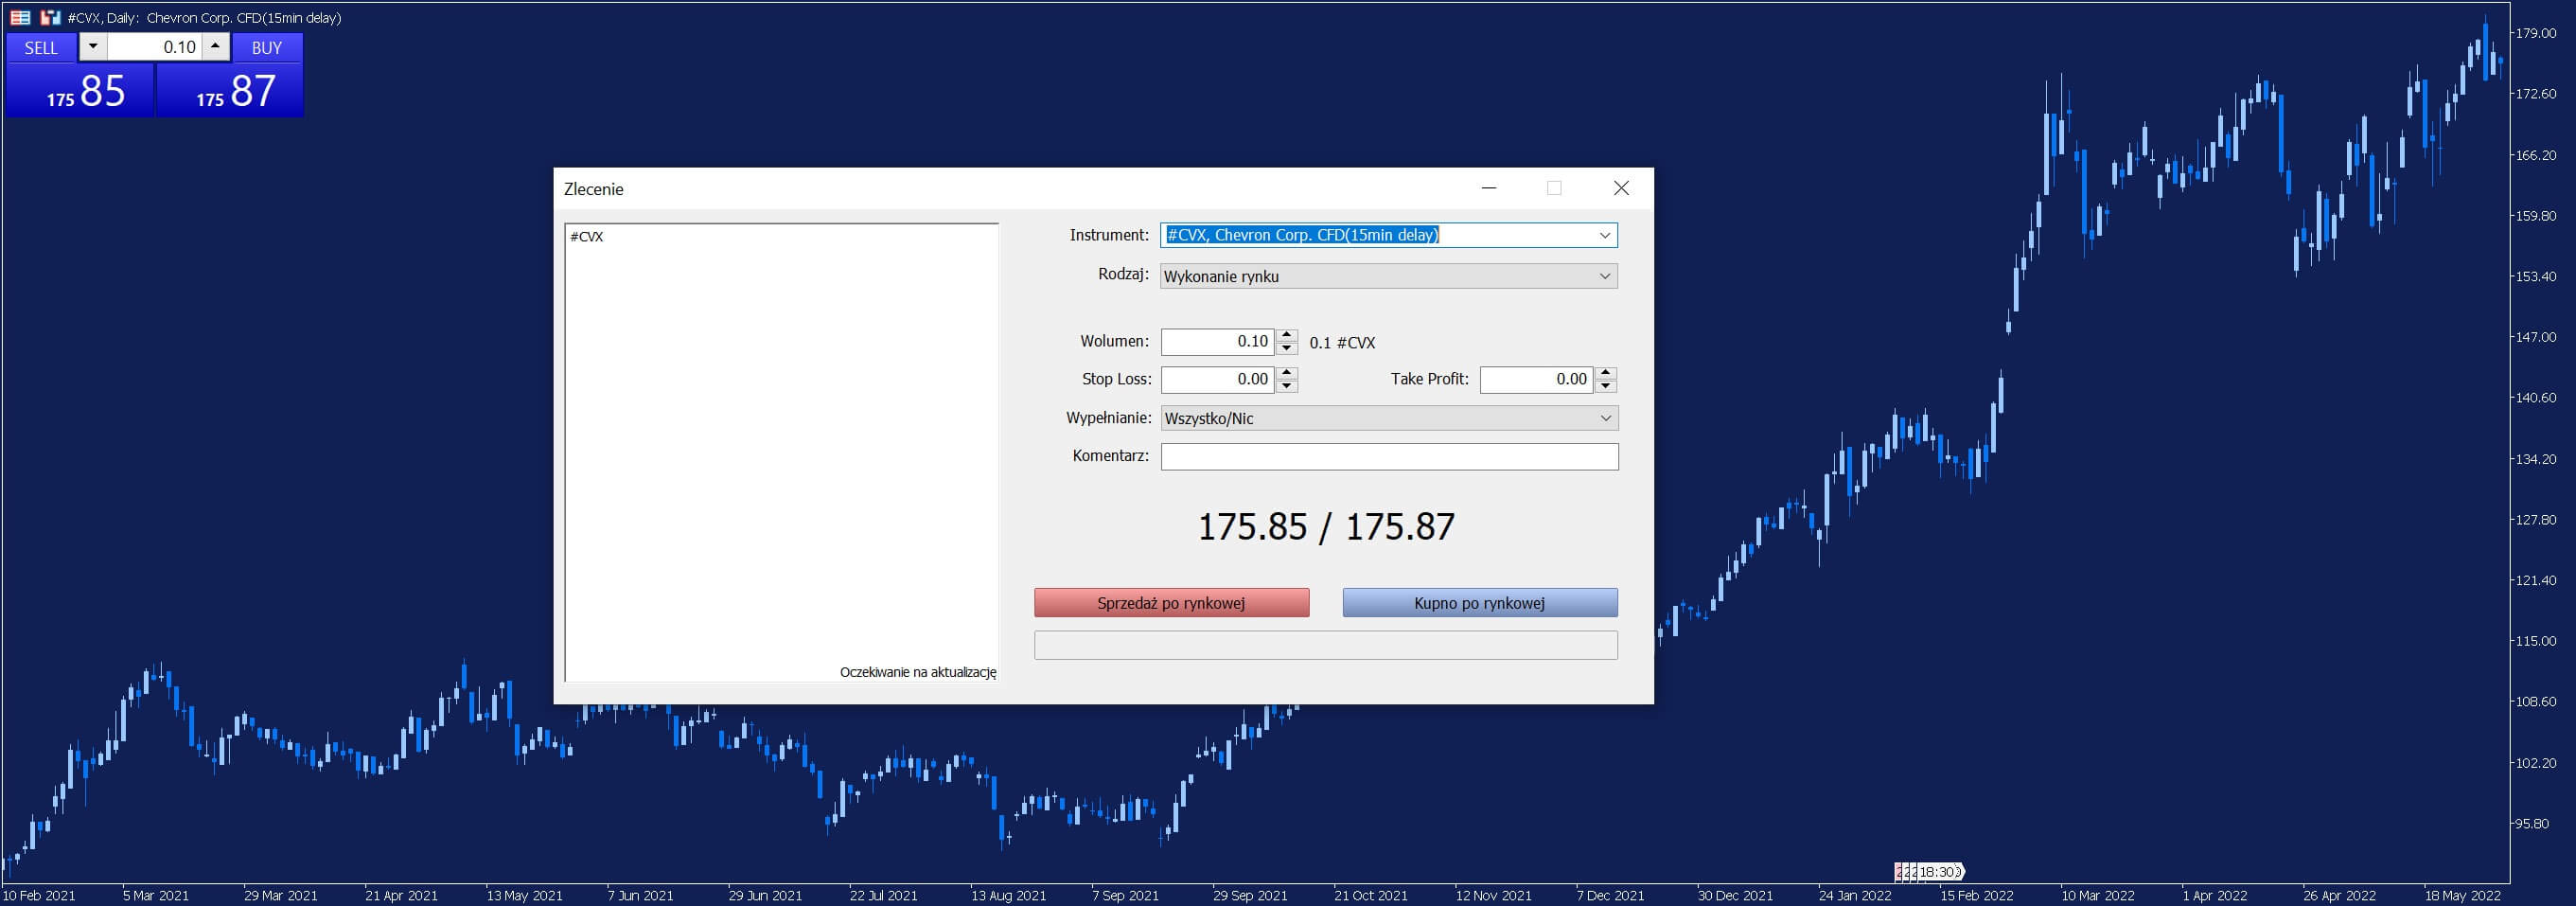
Task: Click the Kupno po rynkowej button
Action: [x=1479, y=603]
